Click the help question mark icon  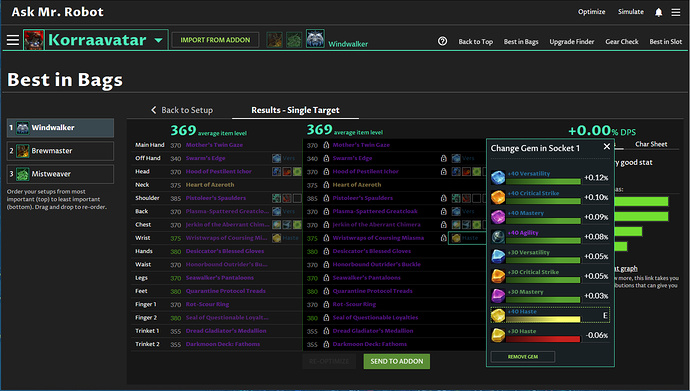tap(442, 41)
